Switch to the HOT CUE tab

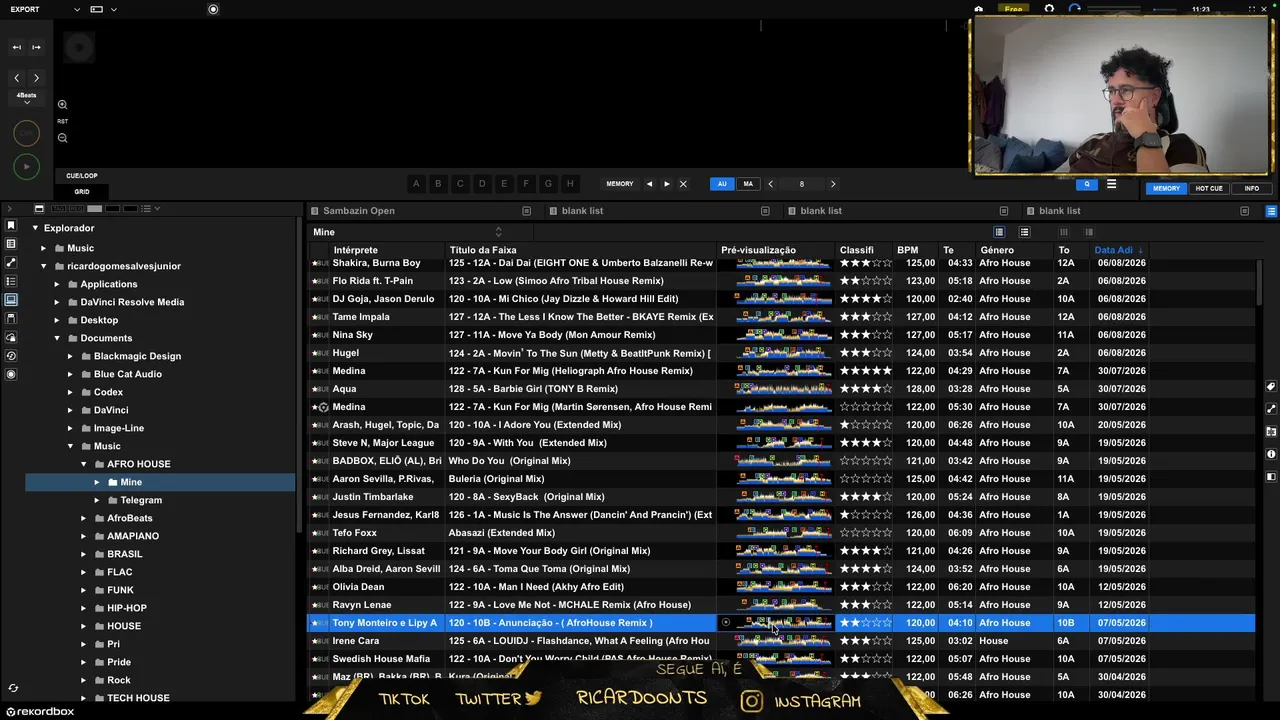coord(1209,188)
